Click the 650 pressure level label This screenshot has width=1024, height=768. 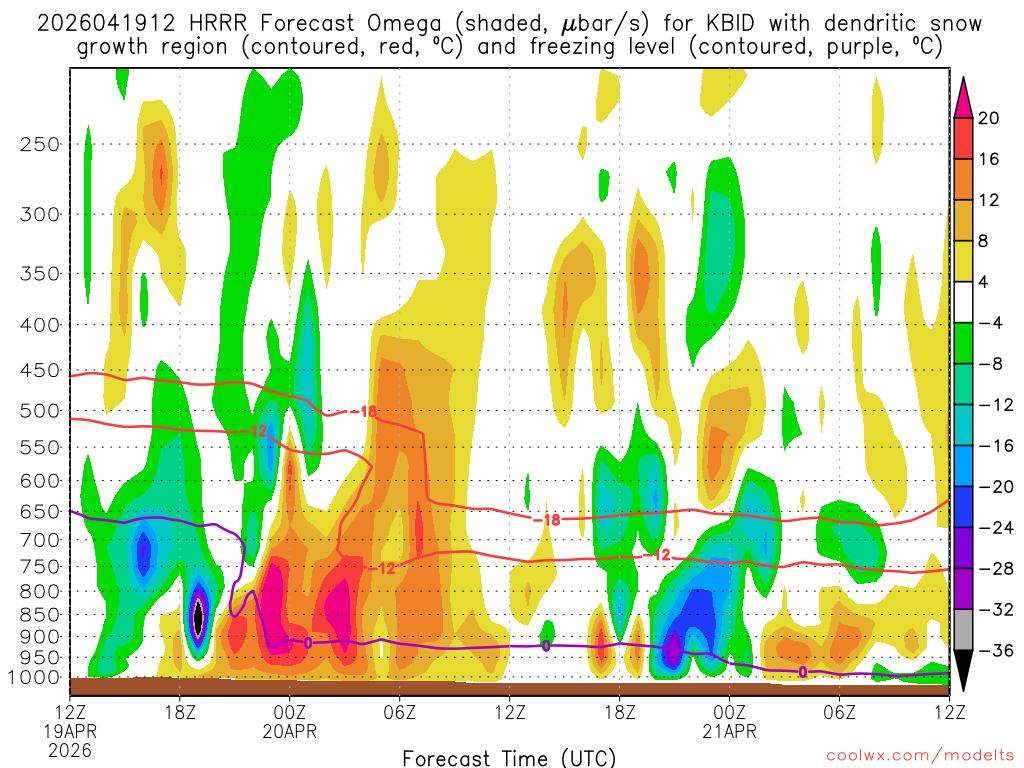click(x=40, y=511)
